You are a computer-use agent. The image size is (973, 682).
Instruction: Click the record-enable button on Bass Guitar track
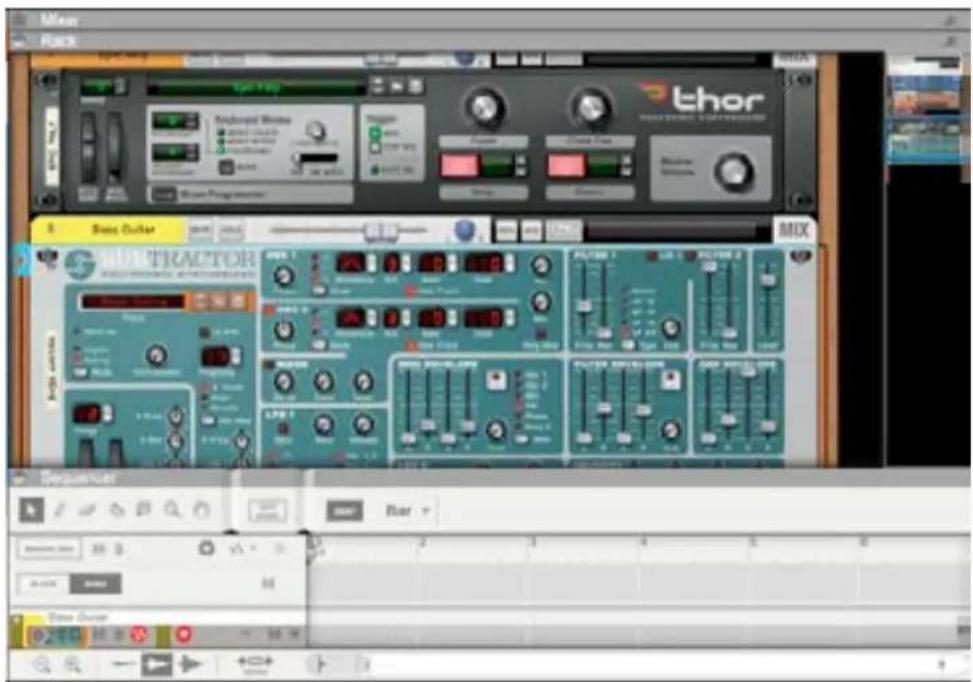click(x=183, y=634)
